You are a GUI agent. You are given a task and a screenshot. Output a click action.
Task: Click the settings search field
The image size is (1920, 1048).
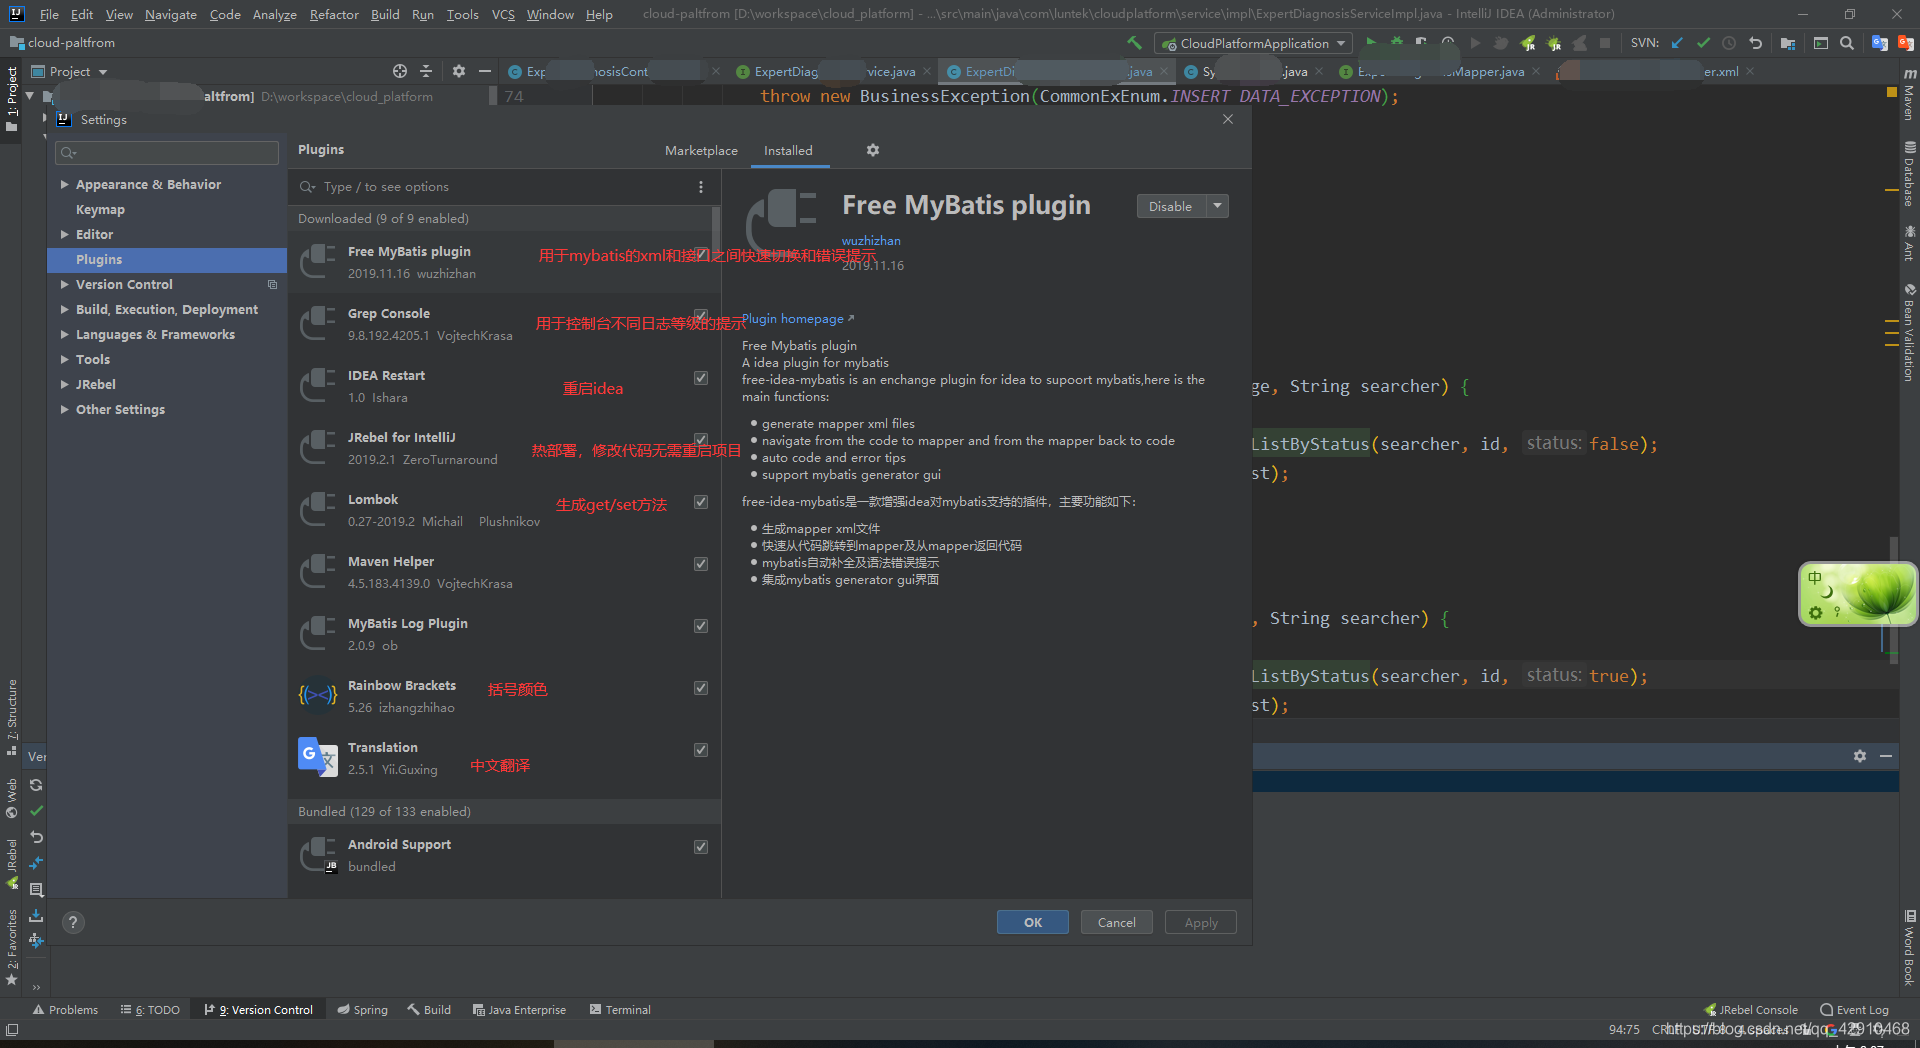click(167, 152)
